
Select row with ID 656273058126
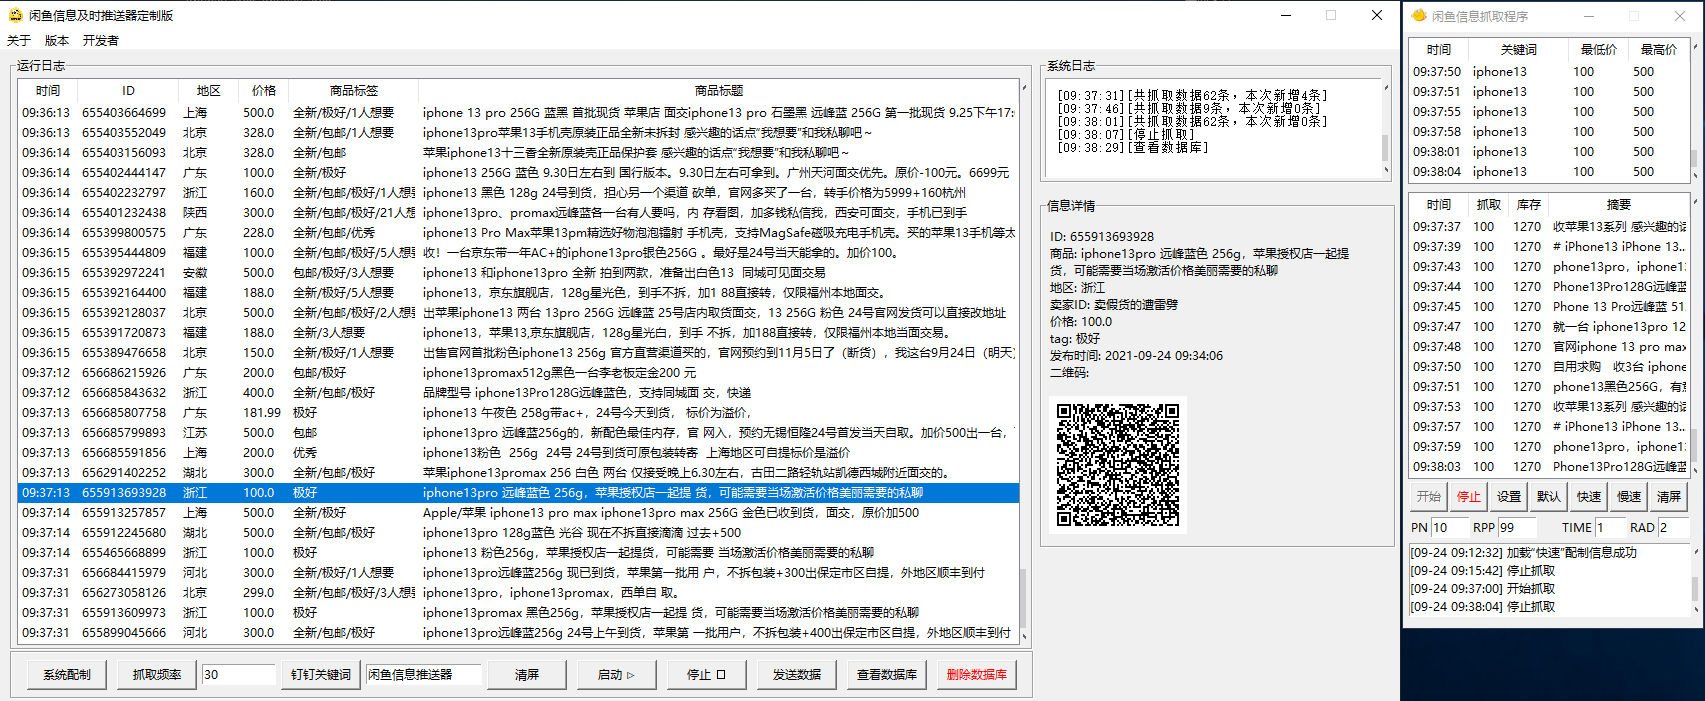point(518,593)
